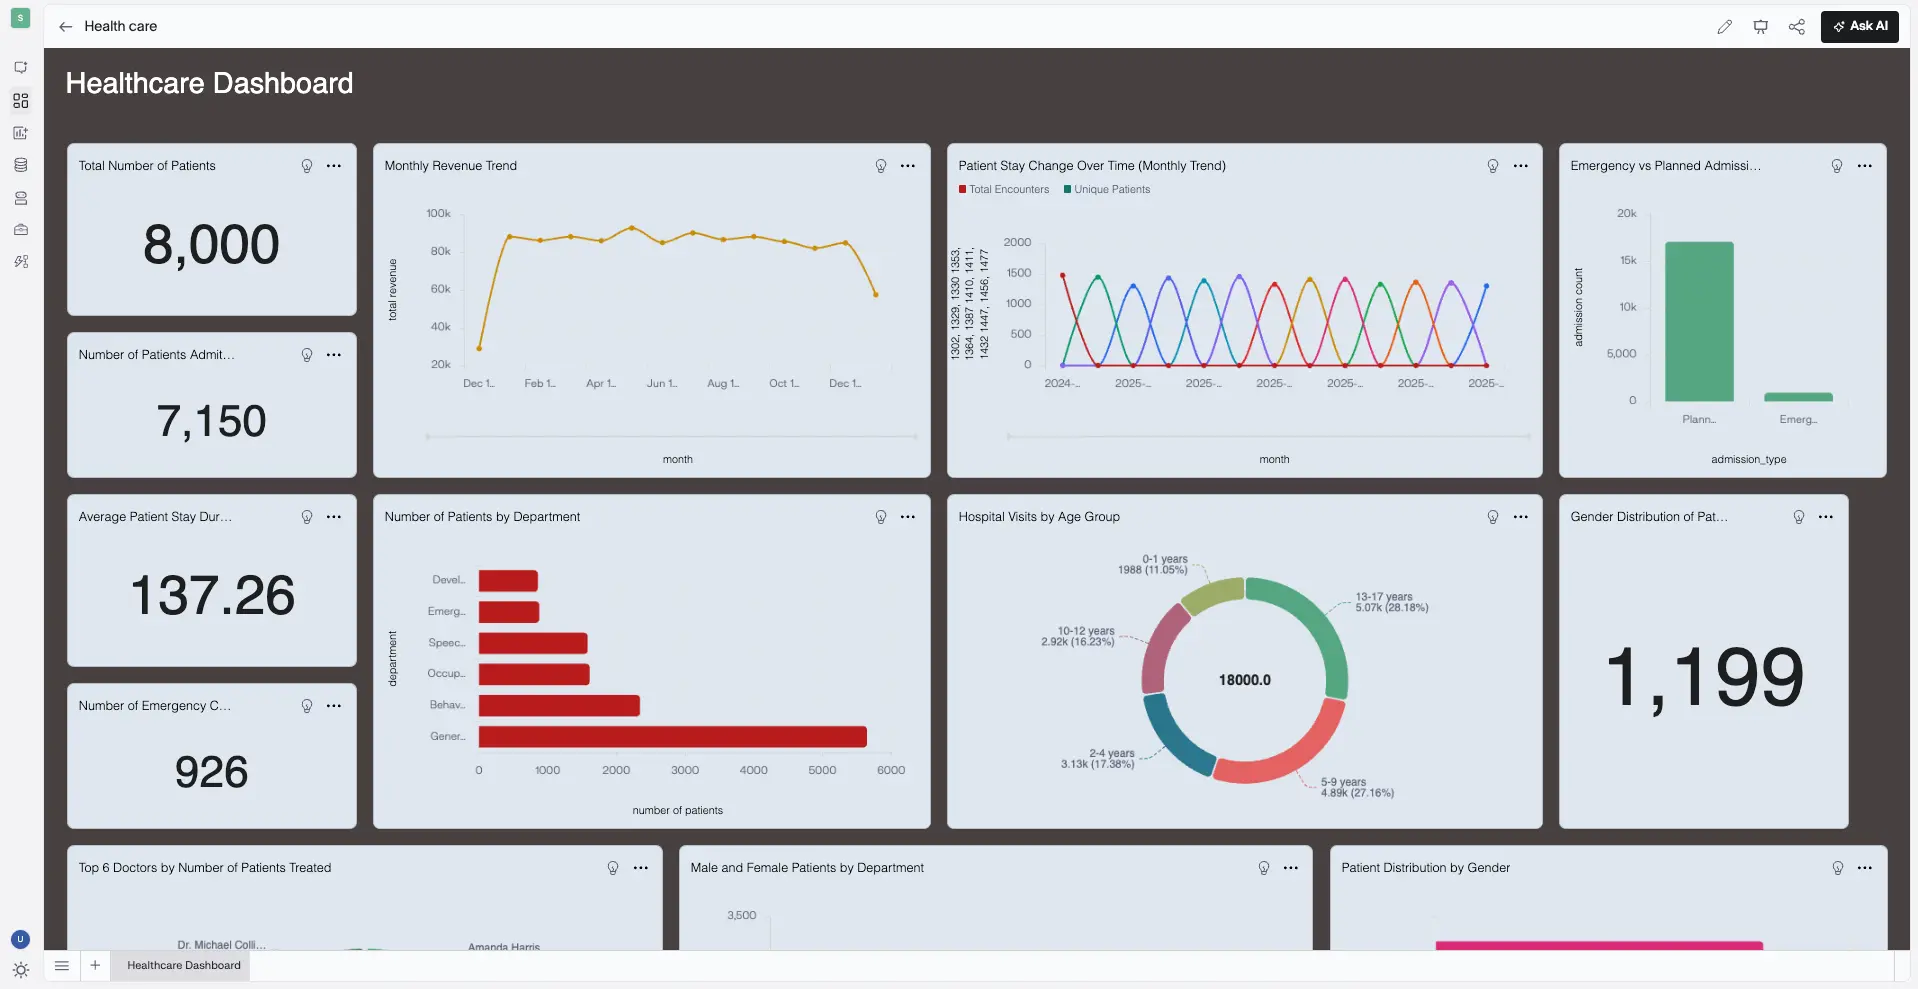
Task: Open options menu for Number of Patients by Department
Action: [x=908, y=517]
